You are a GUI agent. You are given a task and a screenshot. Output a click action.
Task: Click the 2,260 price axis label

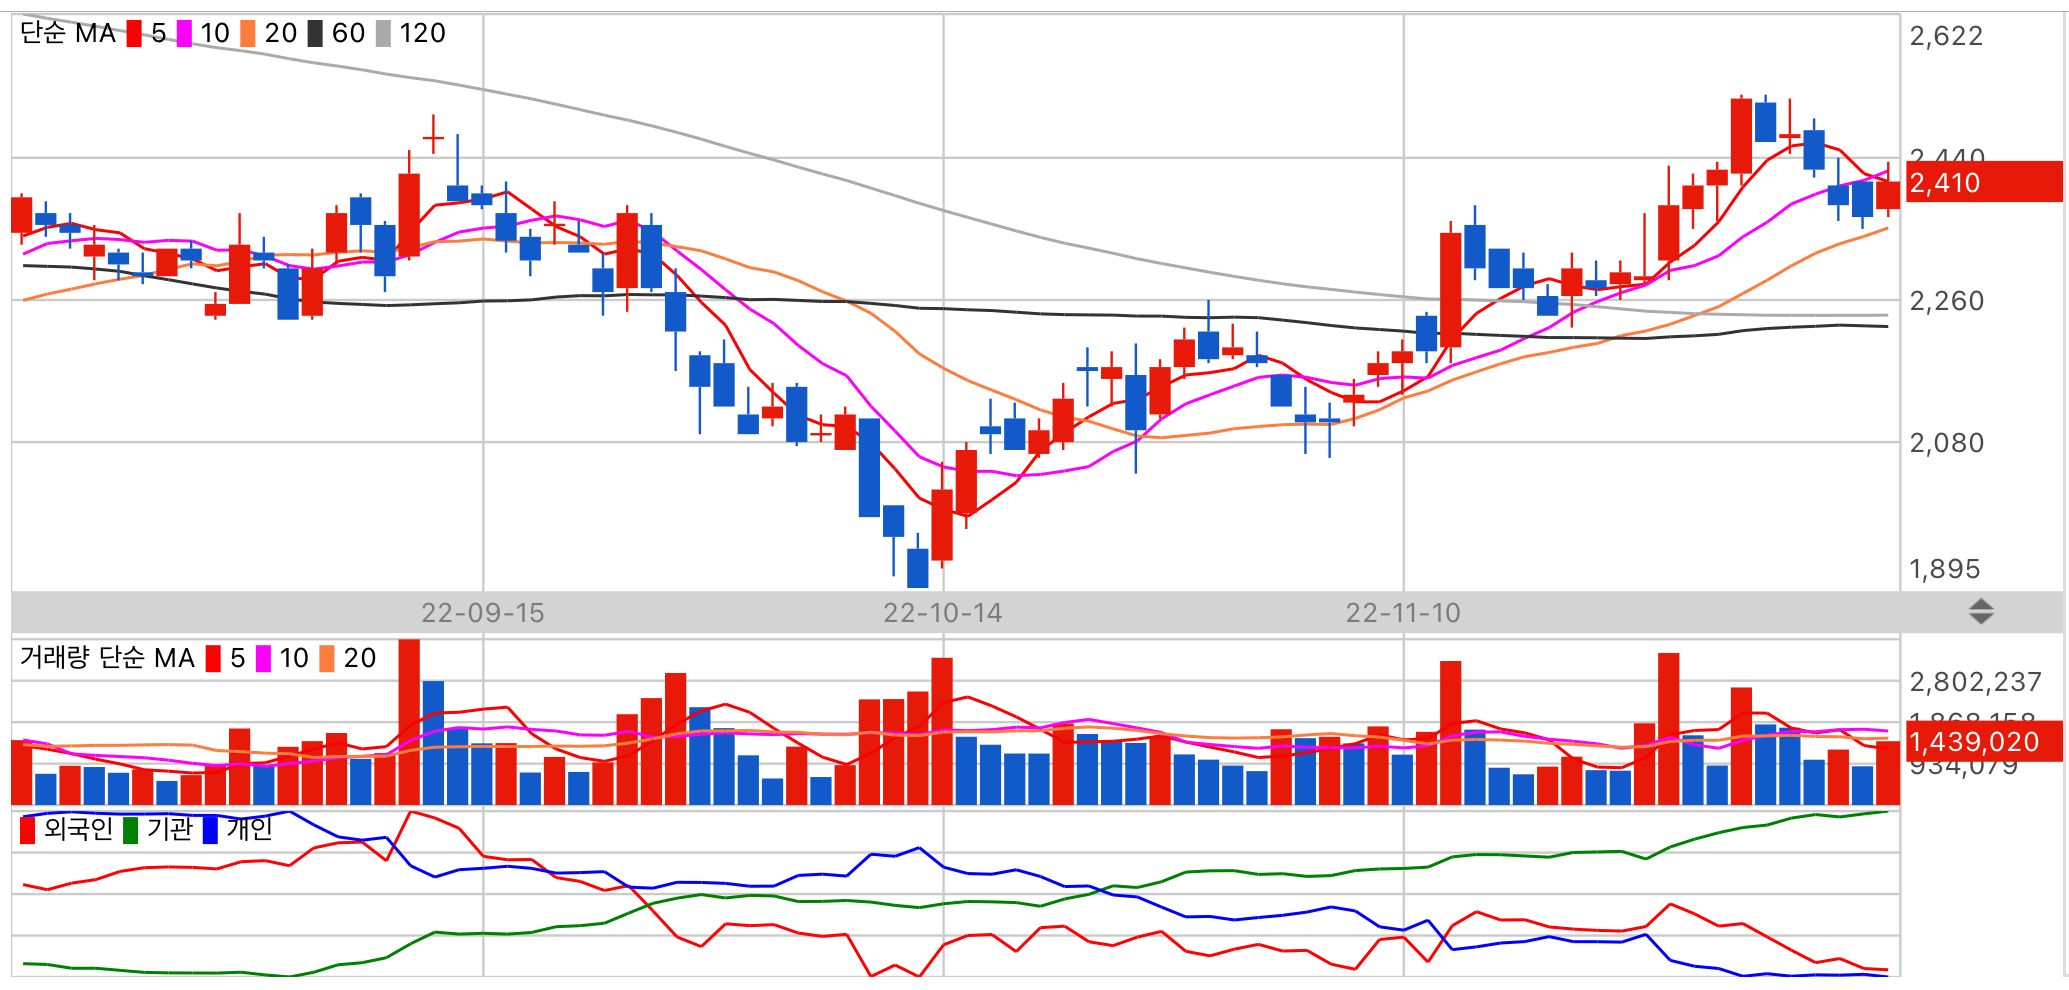tap(1946, 301)
